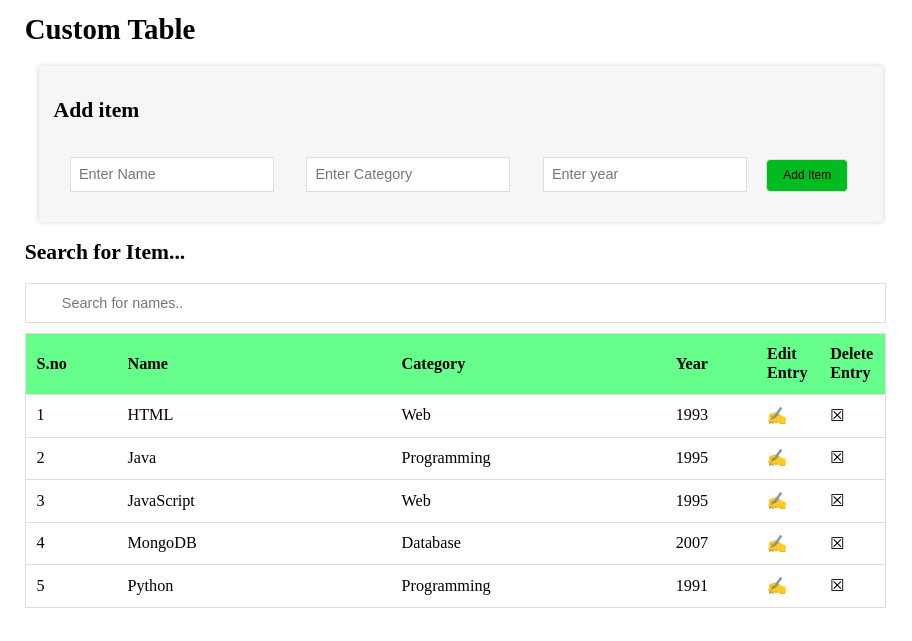Click the S.no column header
Image resolution: width=912 pixels, height=641 pixels.
[x=52, y=364]
